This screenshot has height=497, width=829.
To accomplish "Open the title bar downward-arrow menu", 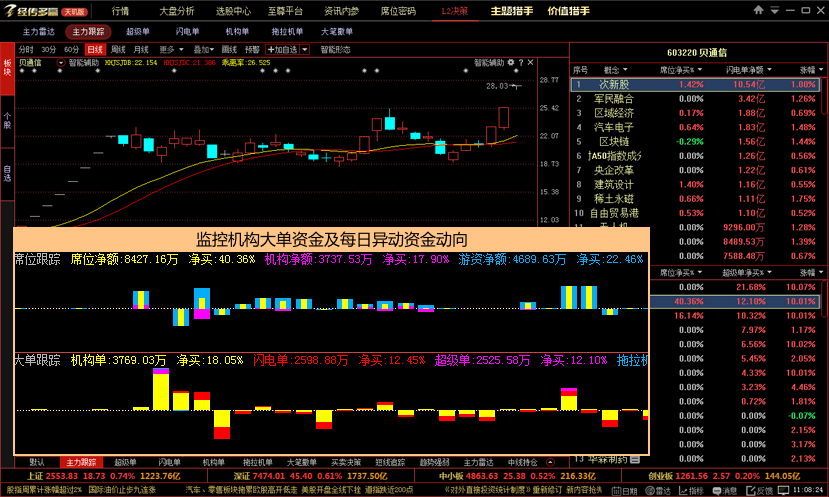I will coord(775,10).
